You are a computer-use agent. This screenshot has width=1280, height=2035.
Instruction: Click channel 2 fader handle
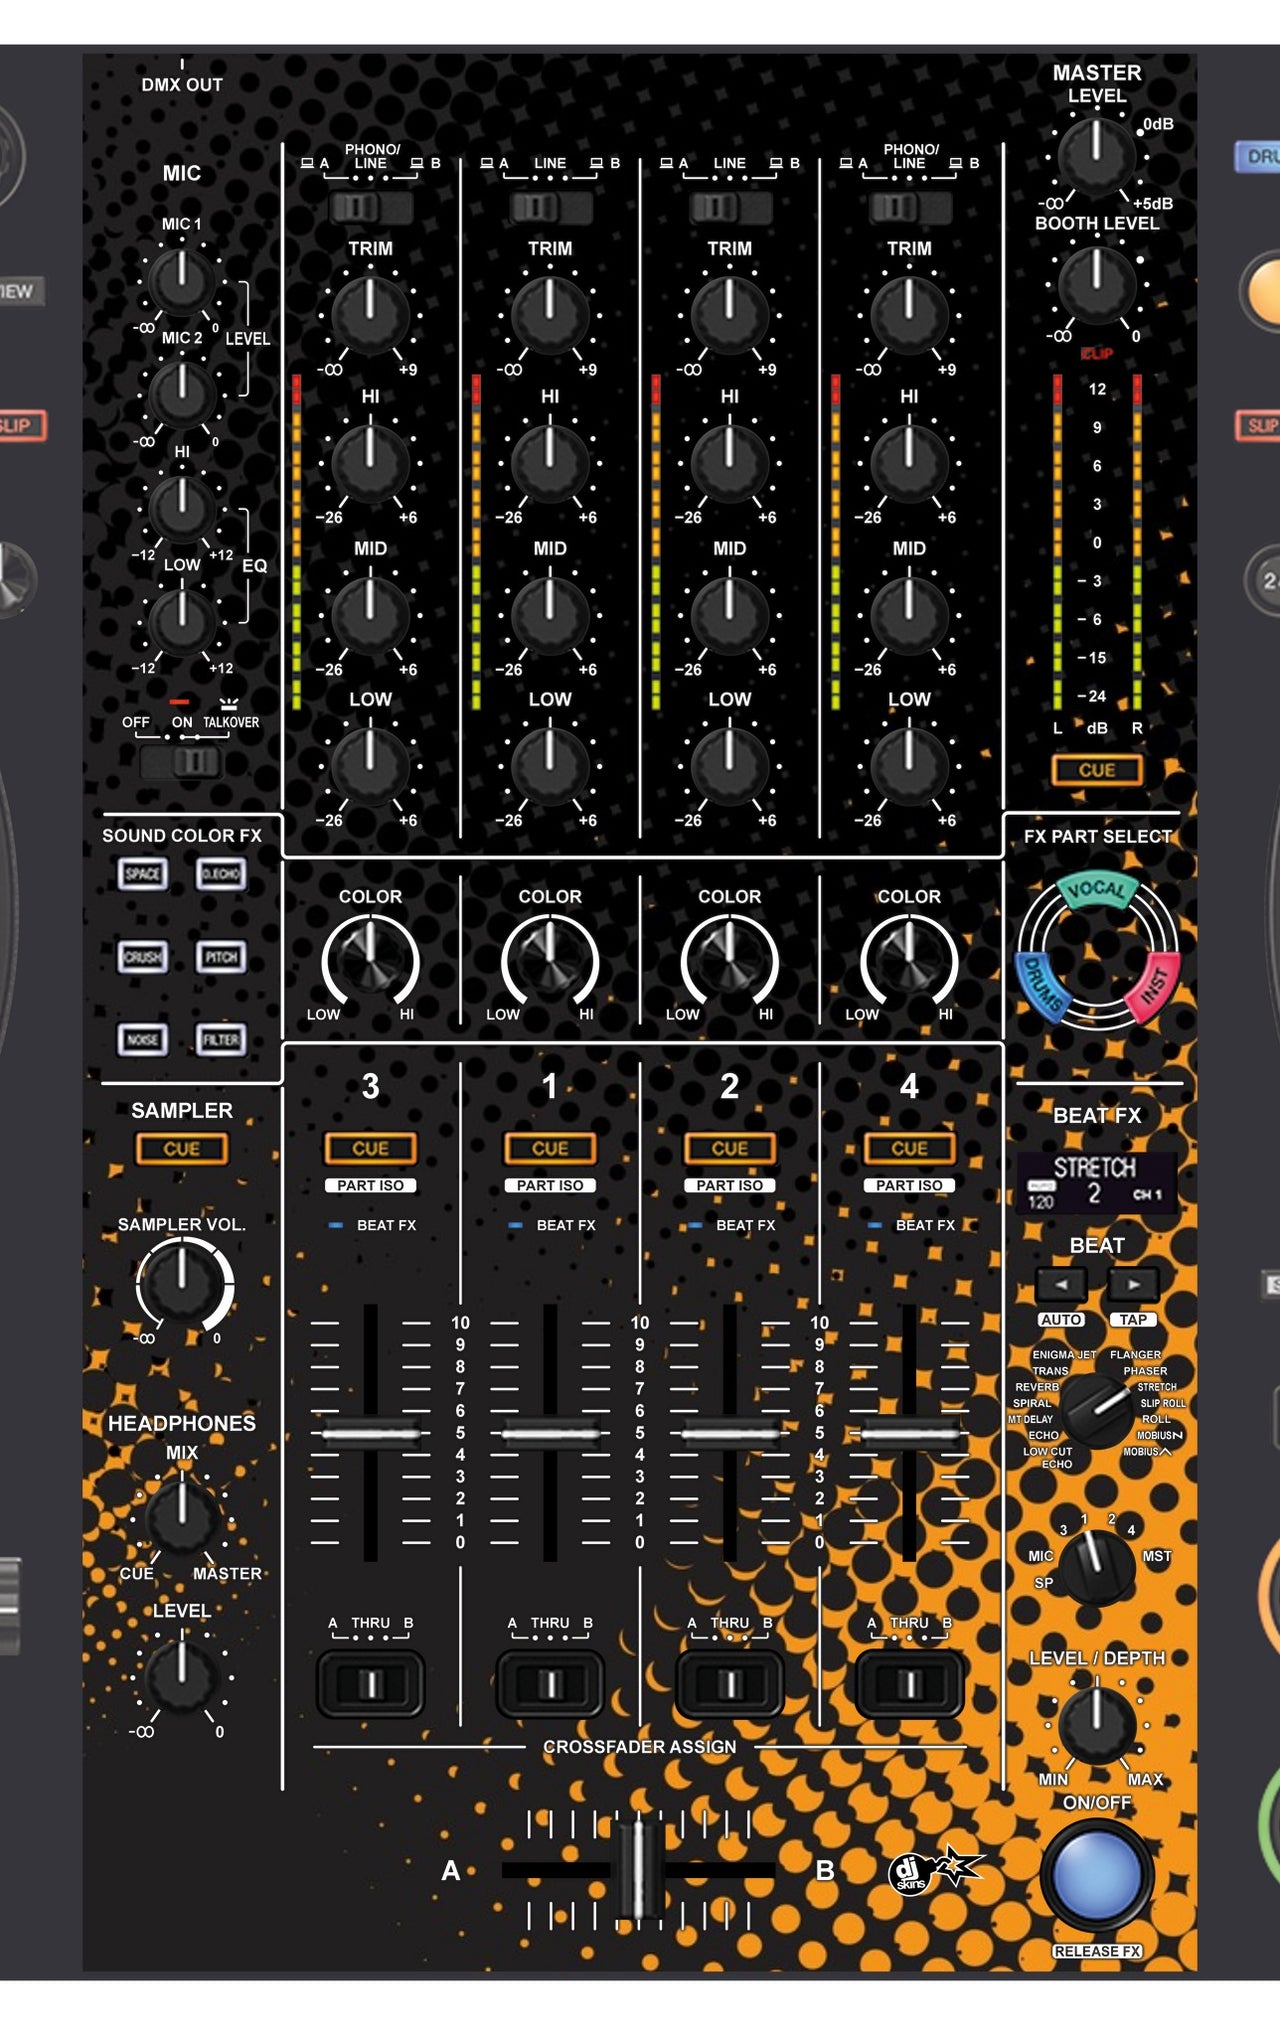730,1434
